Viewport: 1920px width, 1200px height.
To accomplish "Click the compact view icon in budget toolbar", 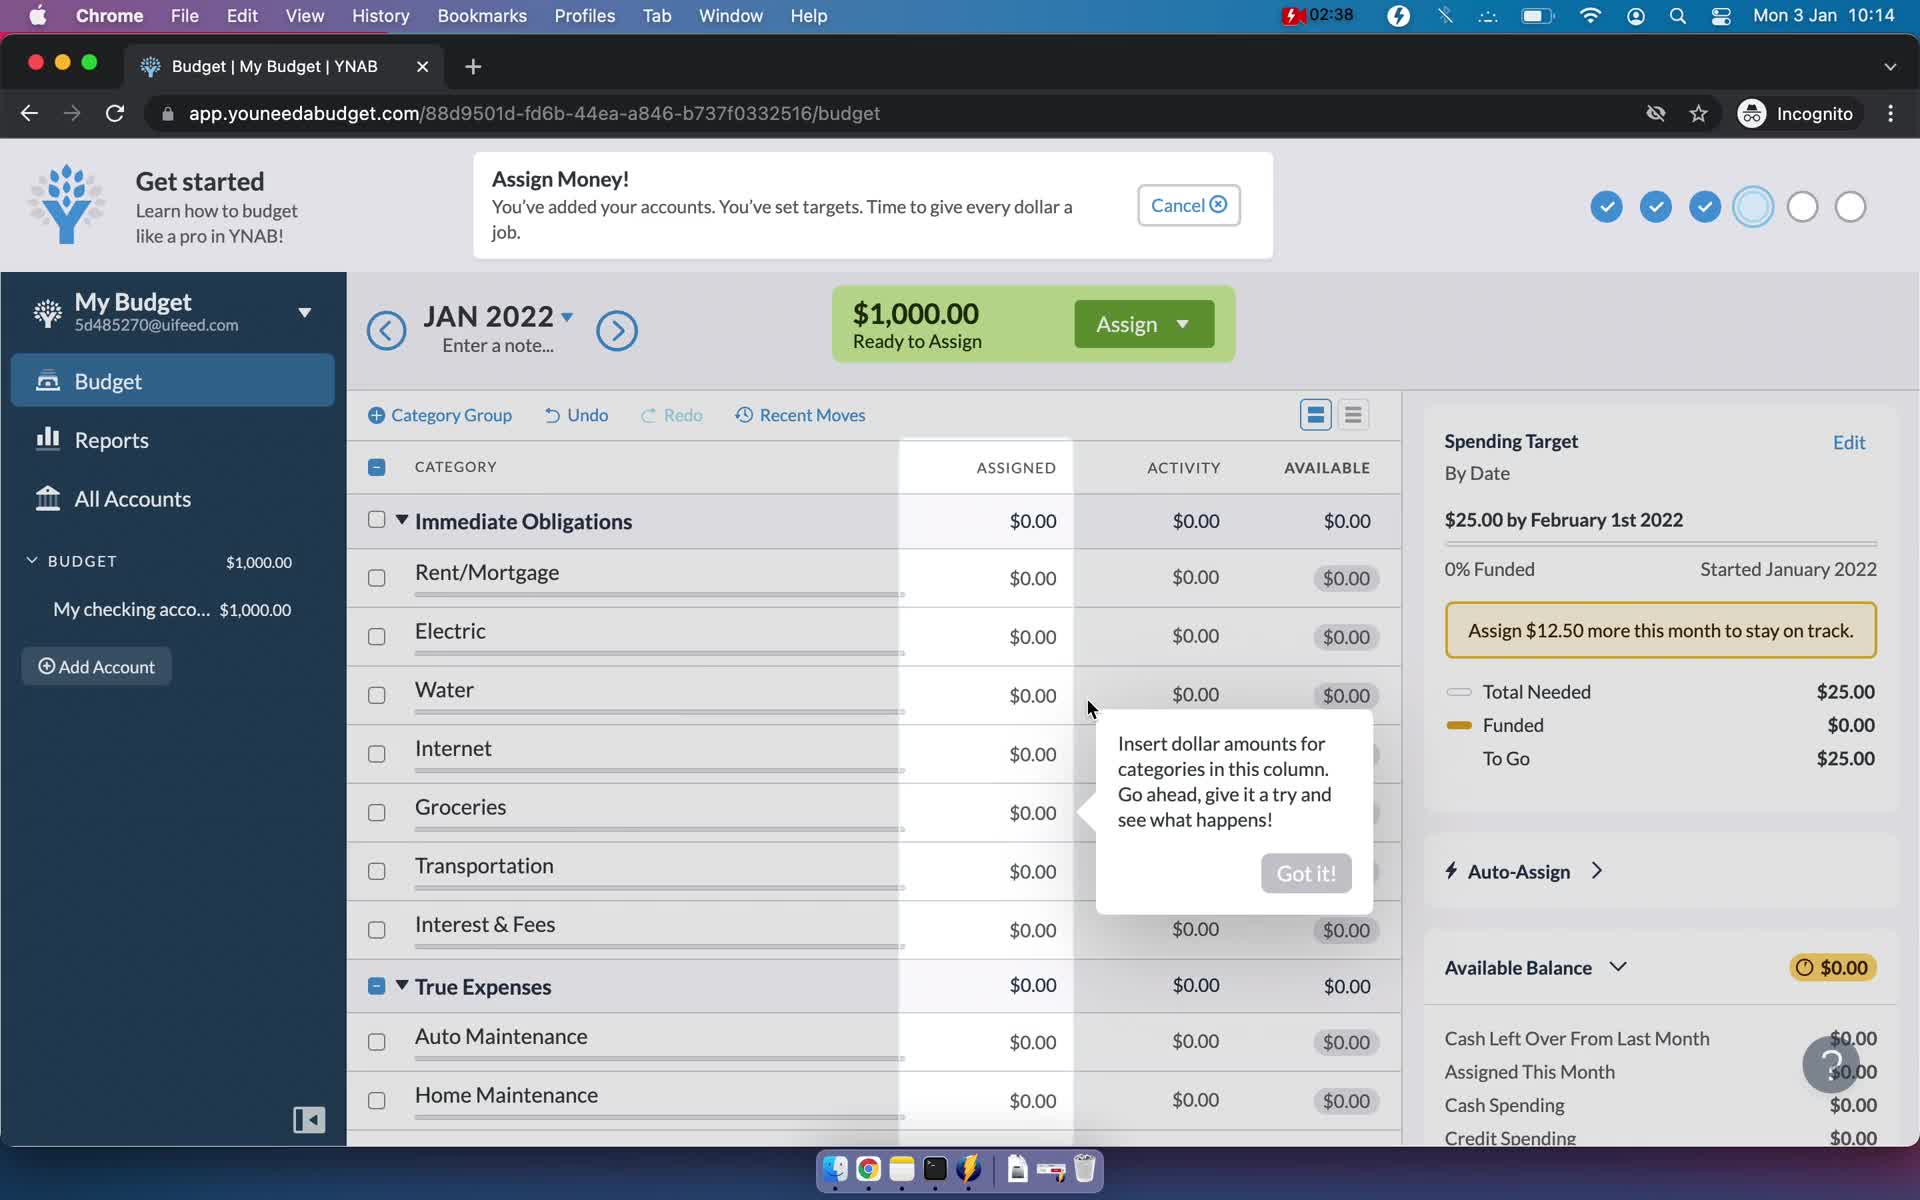I will click(x=1353, y=415).
